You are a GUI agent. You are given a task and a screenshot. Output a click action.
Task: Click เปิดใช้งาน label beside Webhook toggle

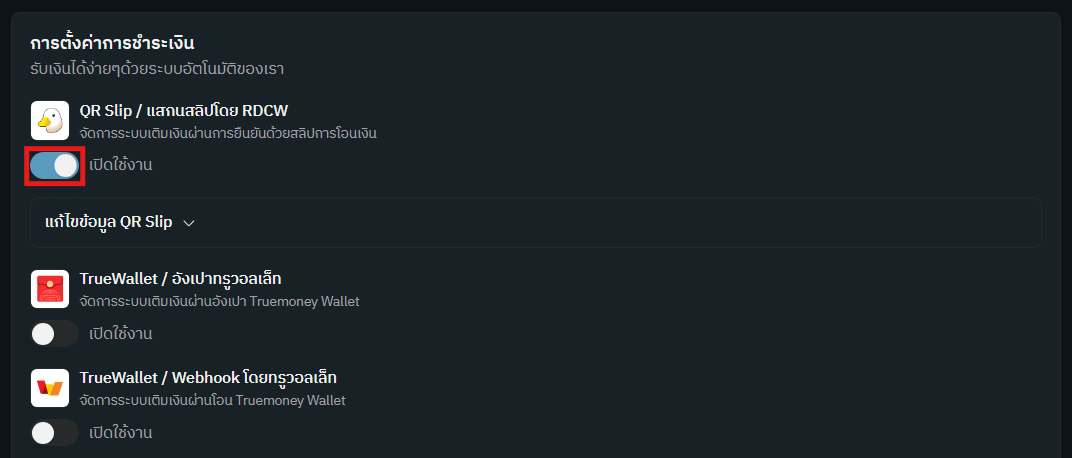(120, 433)
